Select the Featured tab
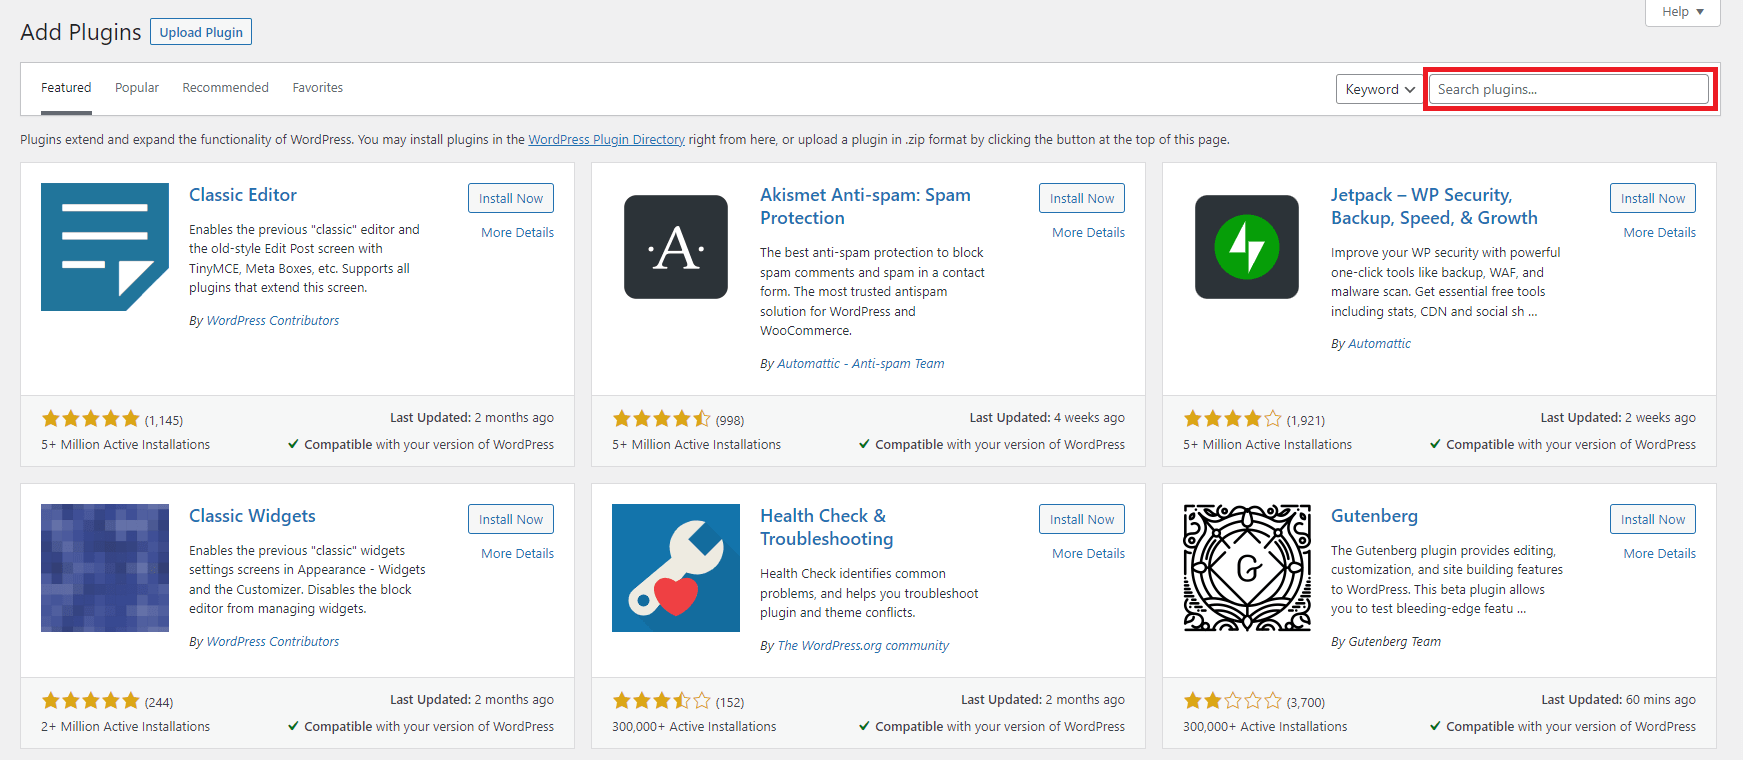The image size is (1743, 760). [66, 88]
